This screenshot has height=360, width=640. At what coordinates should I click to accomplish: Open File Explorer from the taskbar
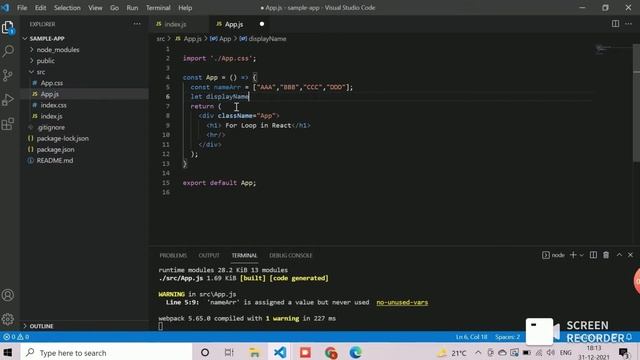254,352
